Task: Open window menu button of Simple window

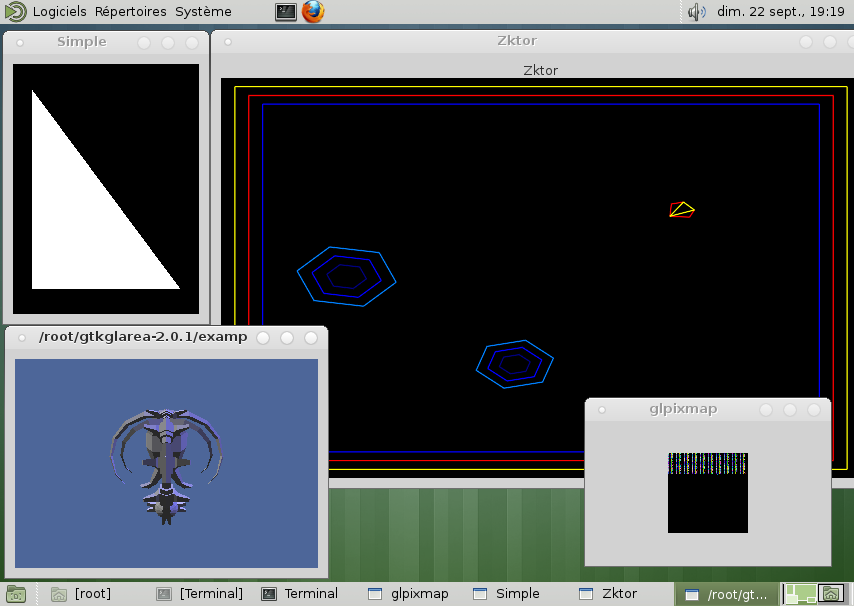Action: point(19,42)
